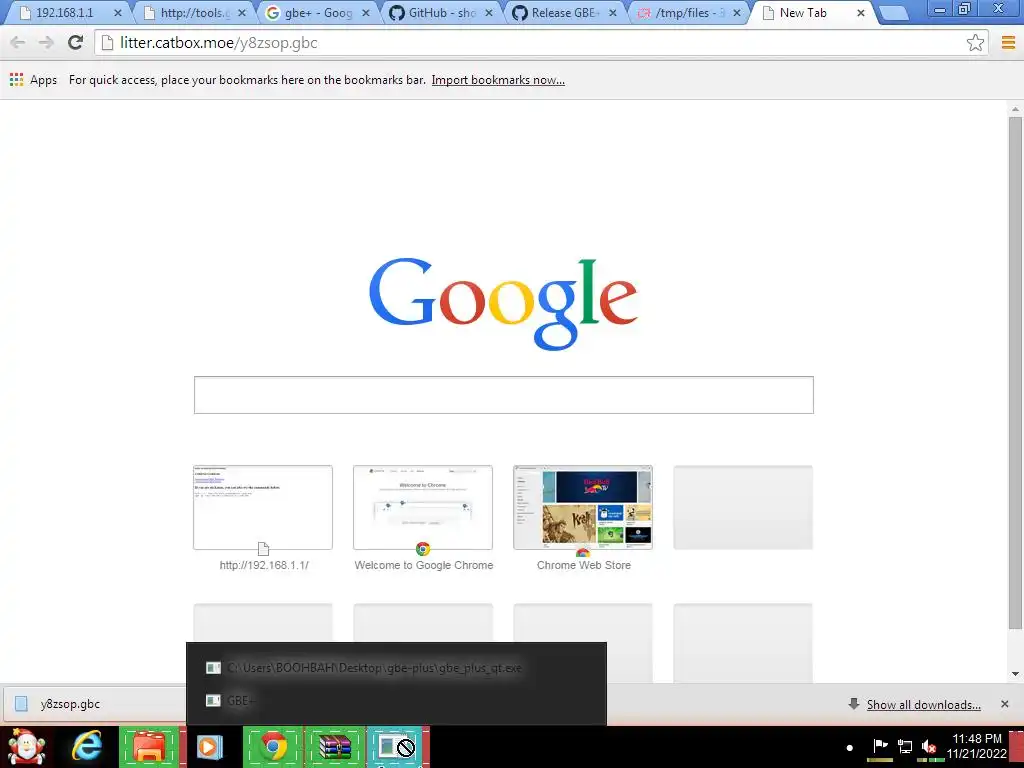Close the Release GBE+ tab
1024x768 pixels.
click(613, 12)
